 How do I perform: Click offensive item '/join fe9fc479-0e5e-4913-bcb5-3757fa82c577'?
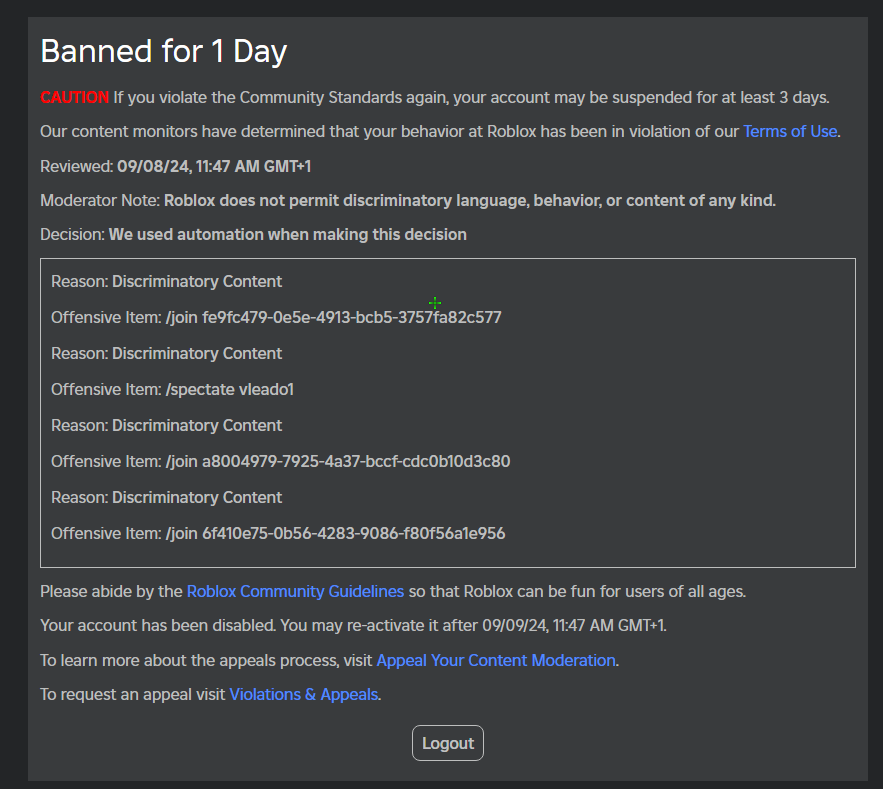(x=333, y=318)
